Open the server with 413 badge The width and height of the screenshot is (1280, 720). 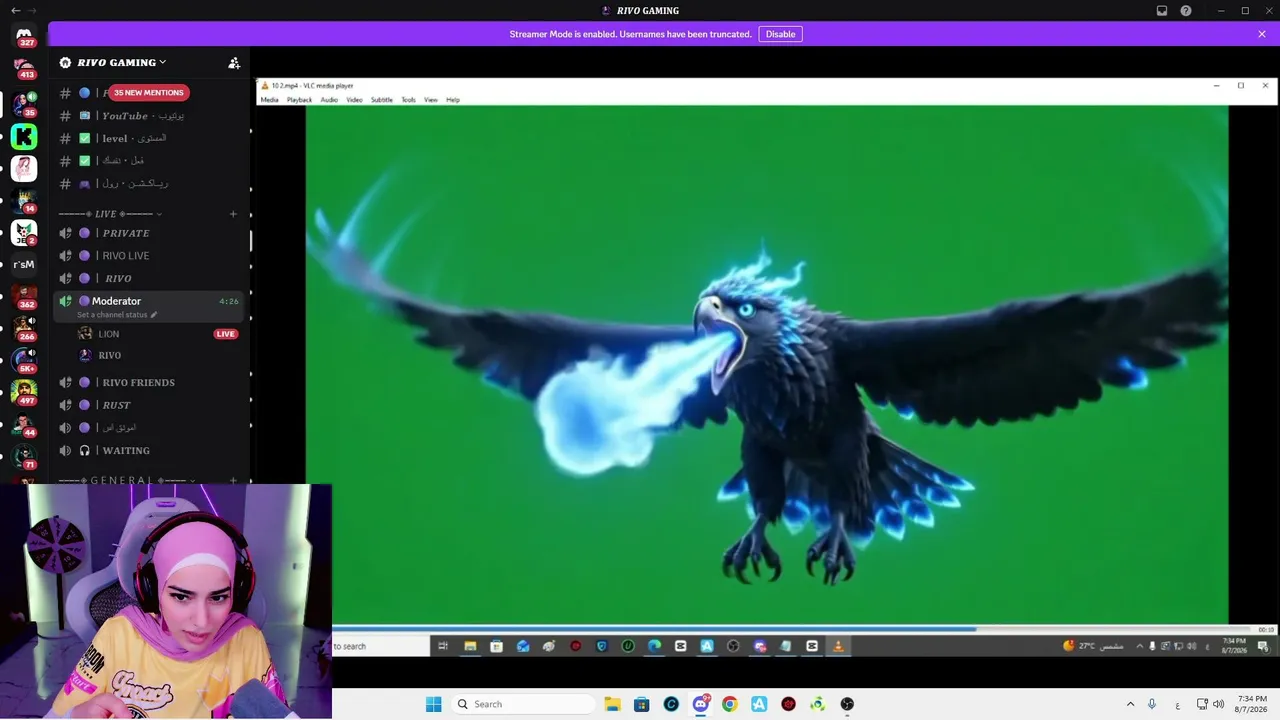click(24, 68)
